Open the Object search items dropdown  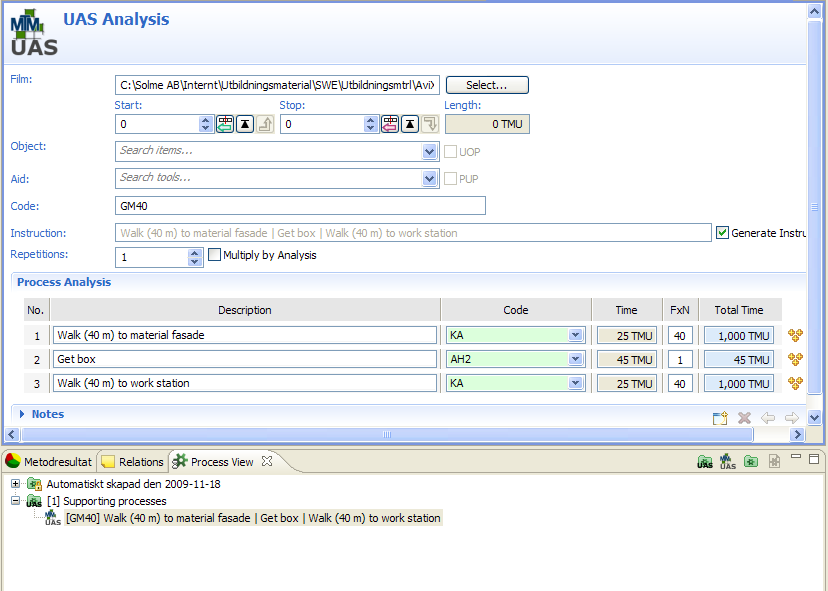click(x=430, y=152)
